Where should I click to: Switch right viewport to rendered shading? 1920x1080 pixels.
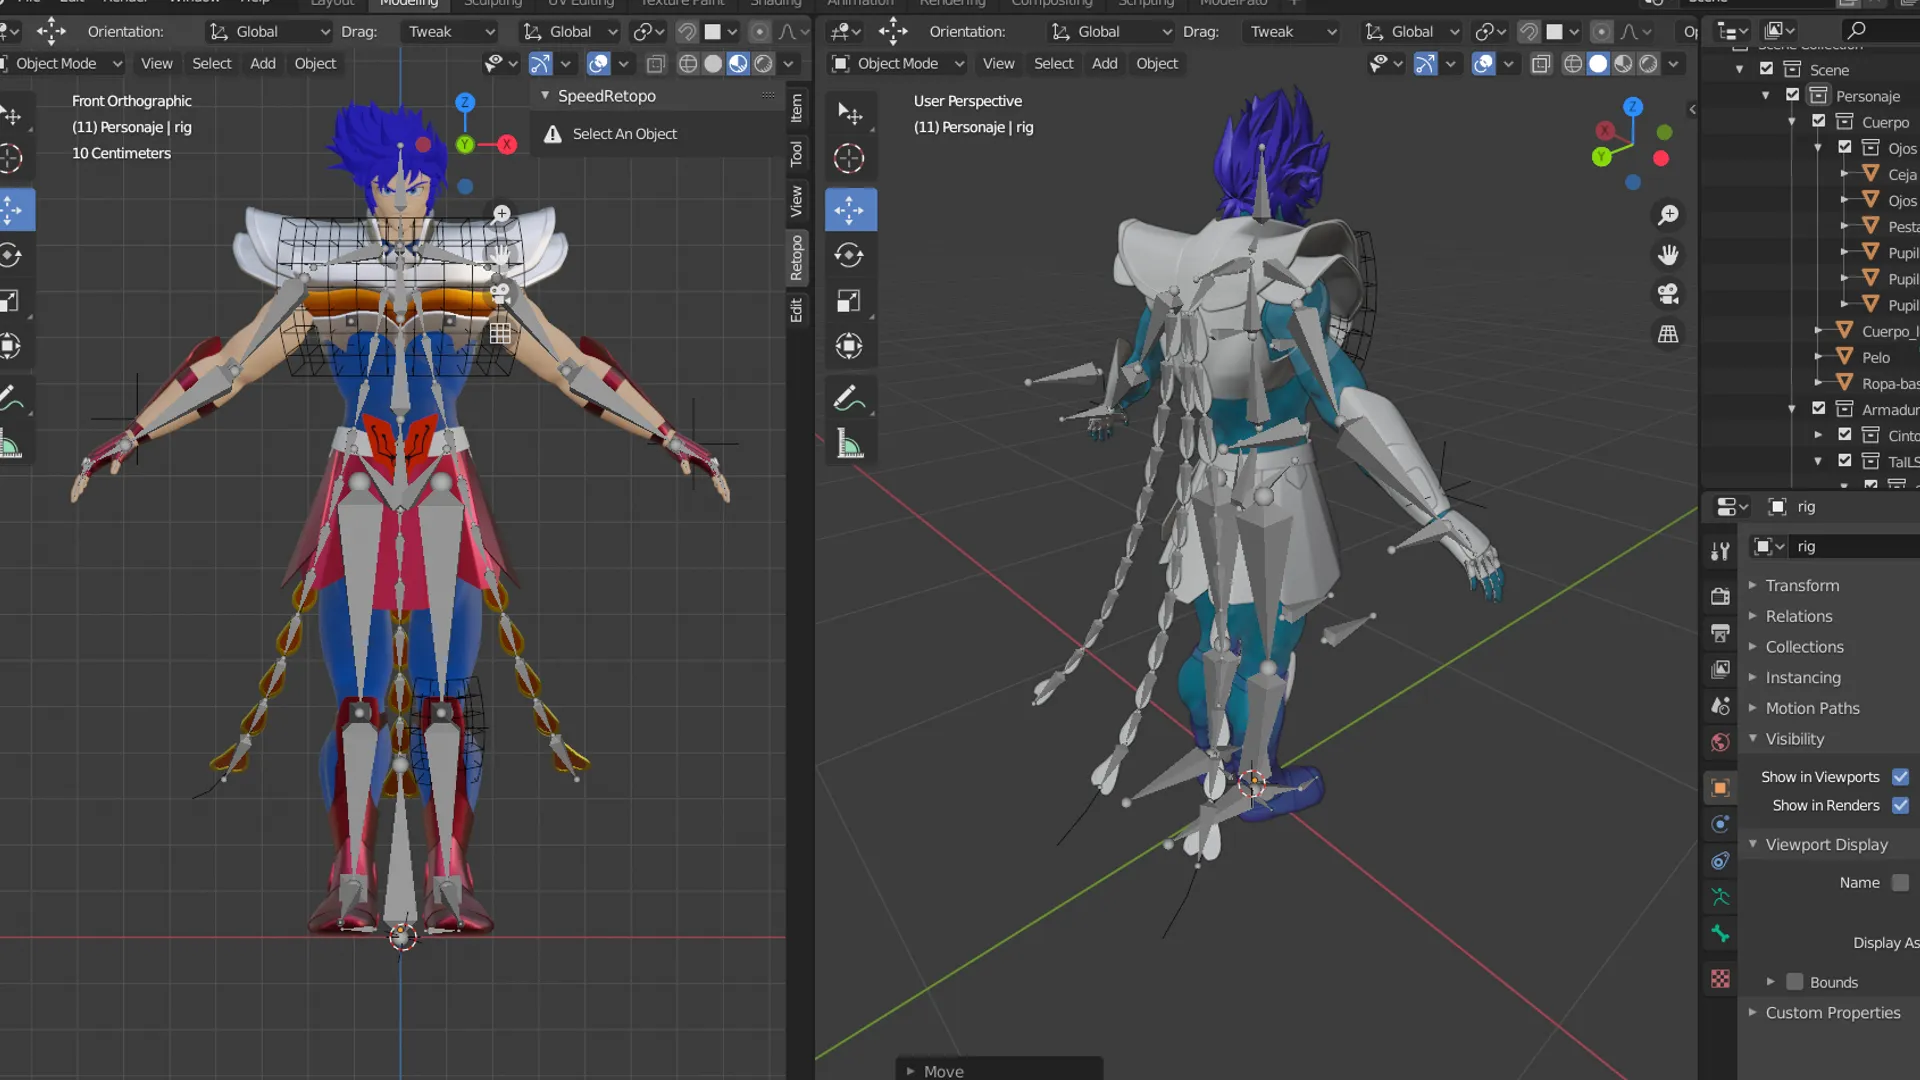[1648, 63]
